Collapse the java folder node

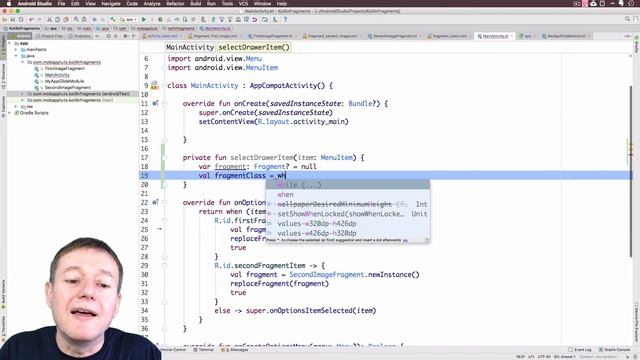16,56
